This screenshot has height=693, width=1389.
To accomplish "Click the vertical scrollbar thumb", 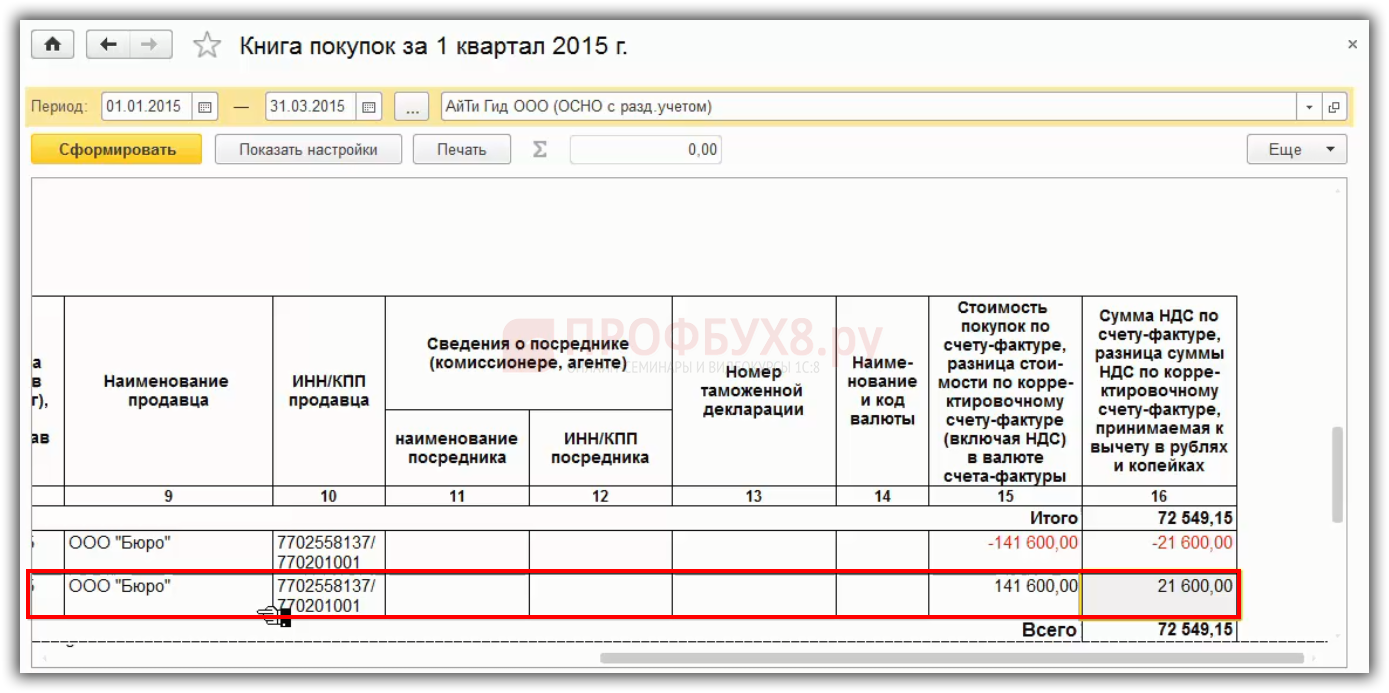I will [1337, 473].
